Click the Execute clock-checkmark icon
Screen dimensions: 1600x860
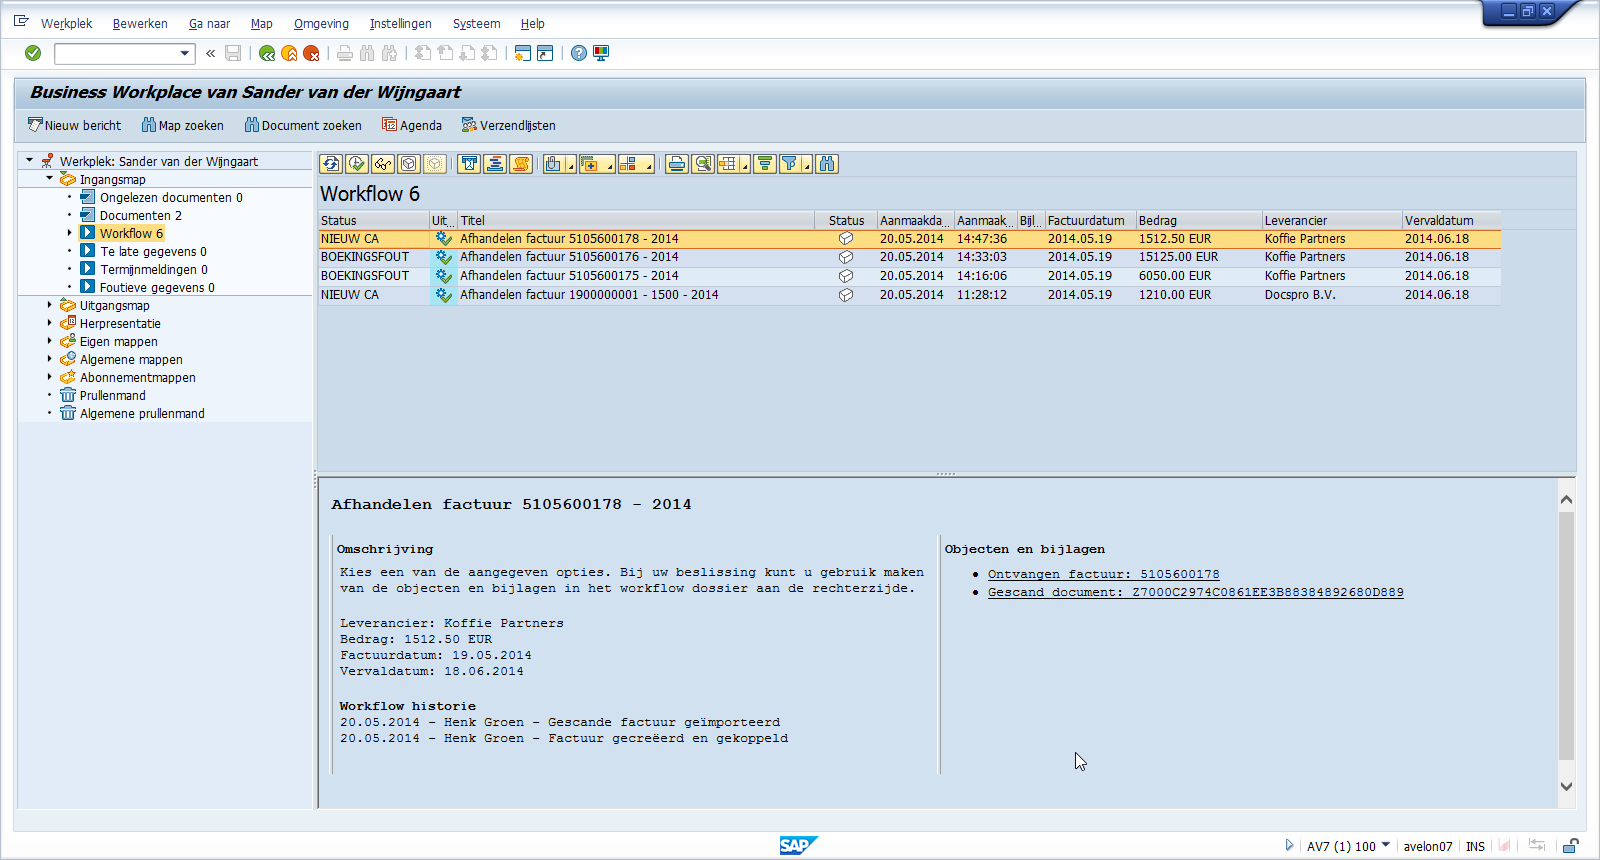357,164
